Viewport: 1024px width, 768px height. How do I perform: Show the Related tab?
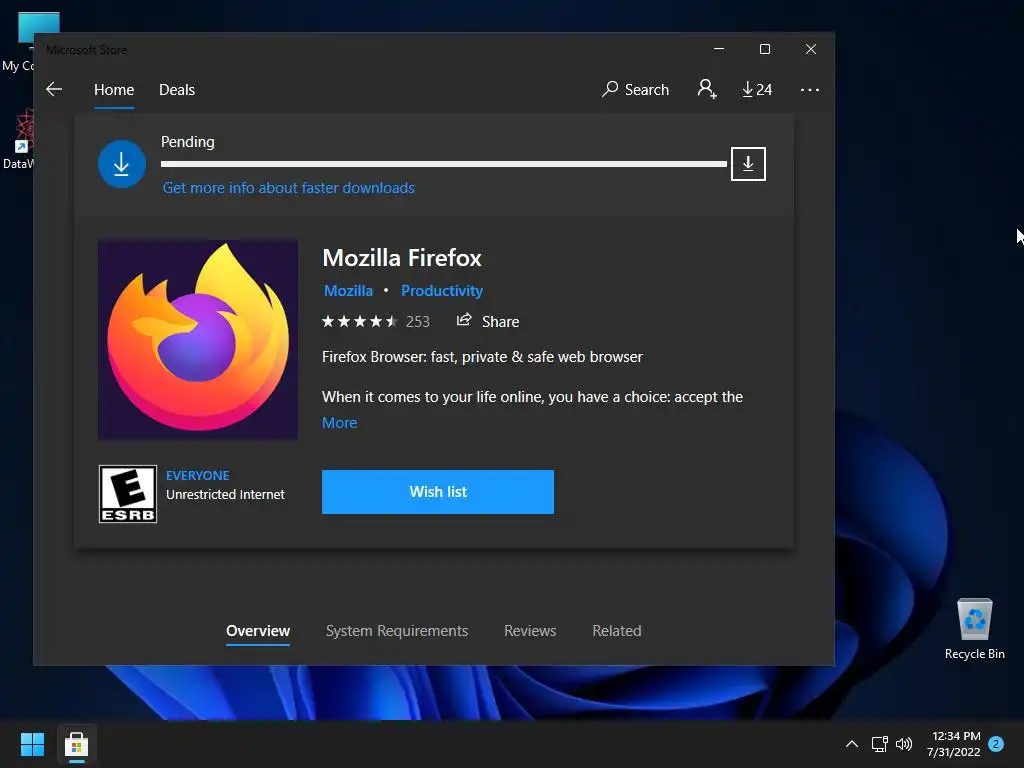[x=616, y=631]
